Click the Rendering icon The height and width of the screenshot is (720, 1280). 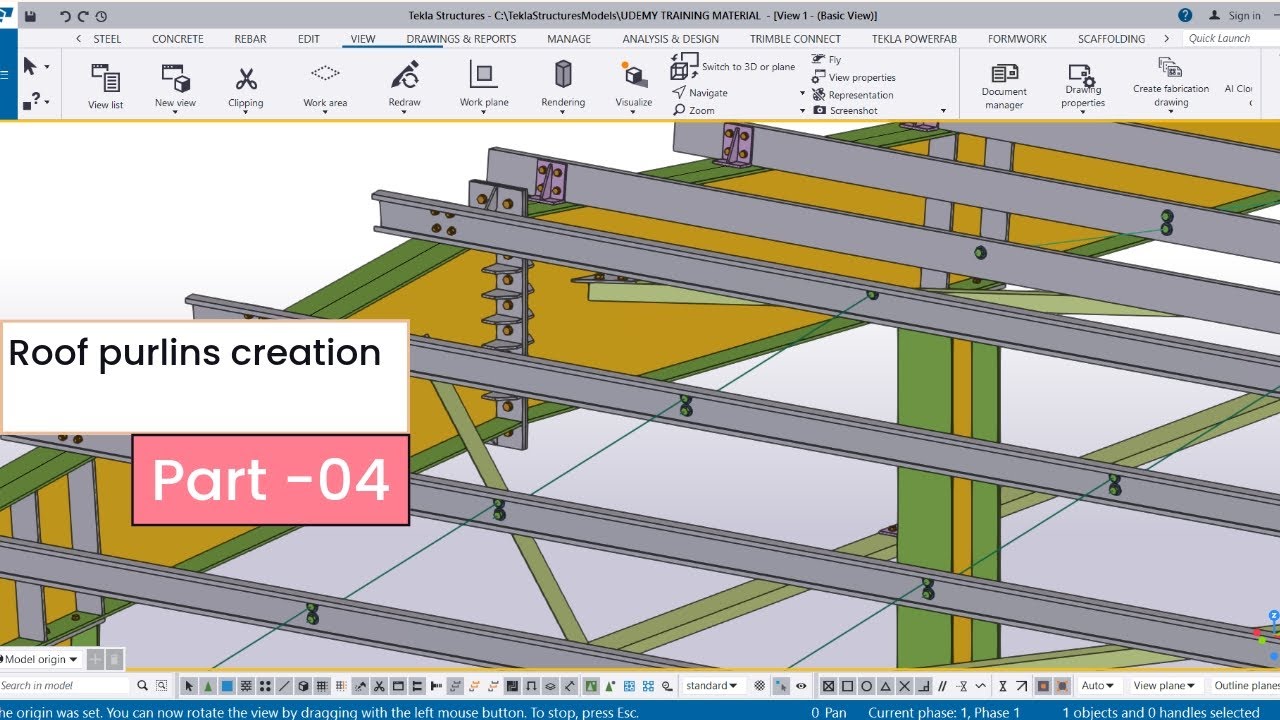563,76
